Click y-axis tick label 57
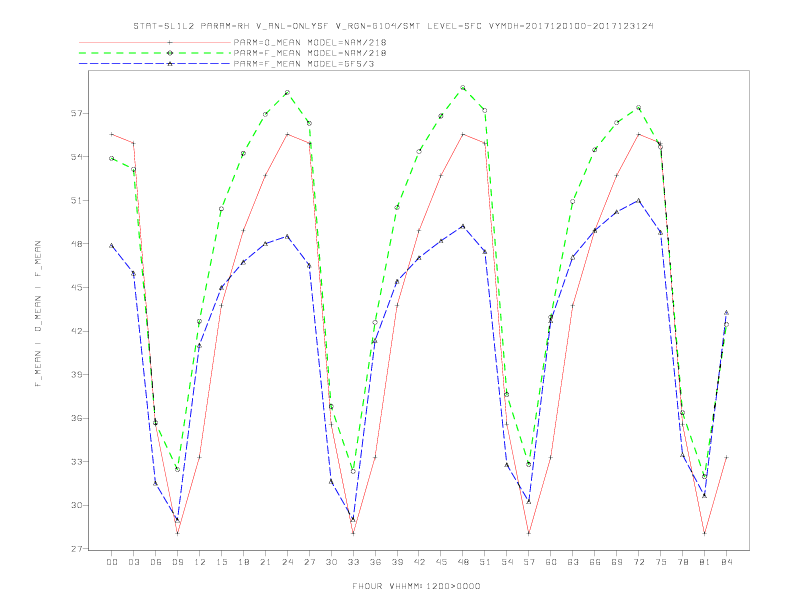Screen dimensions: 792x612 76,113
